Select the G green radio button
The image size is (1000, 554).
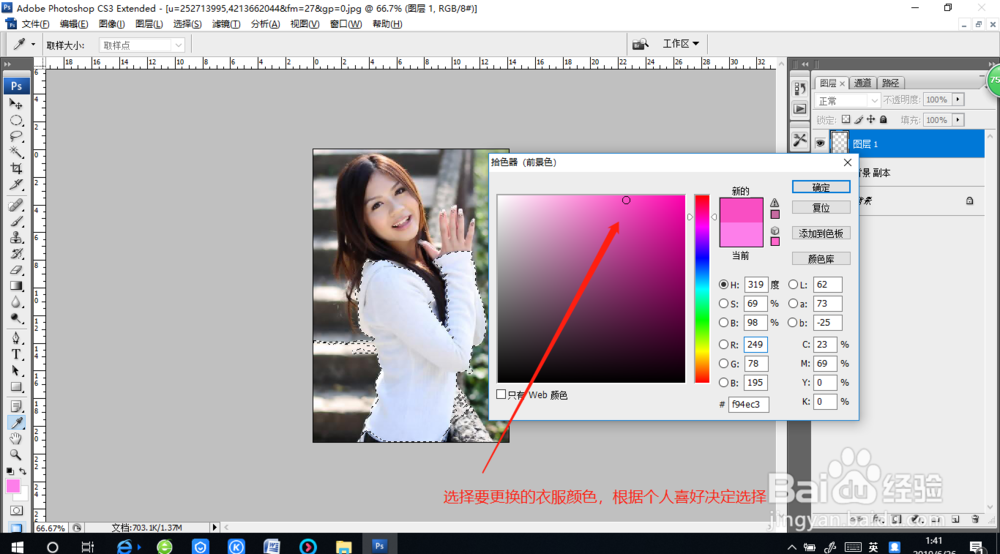click(x=723, y=363)
